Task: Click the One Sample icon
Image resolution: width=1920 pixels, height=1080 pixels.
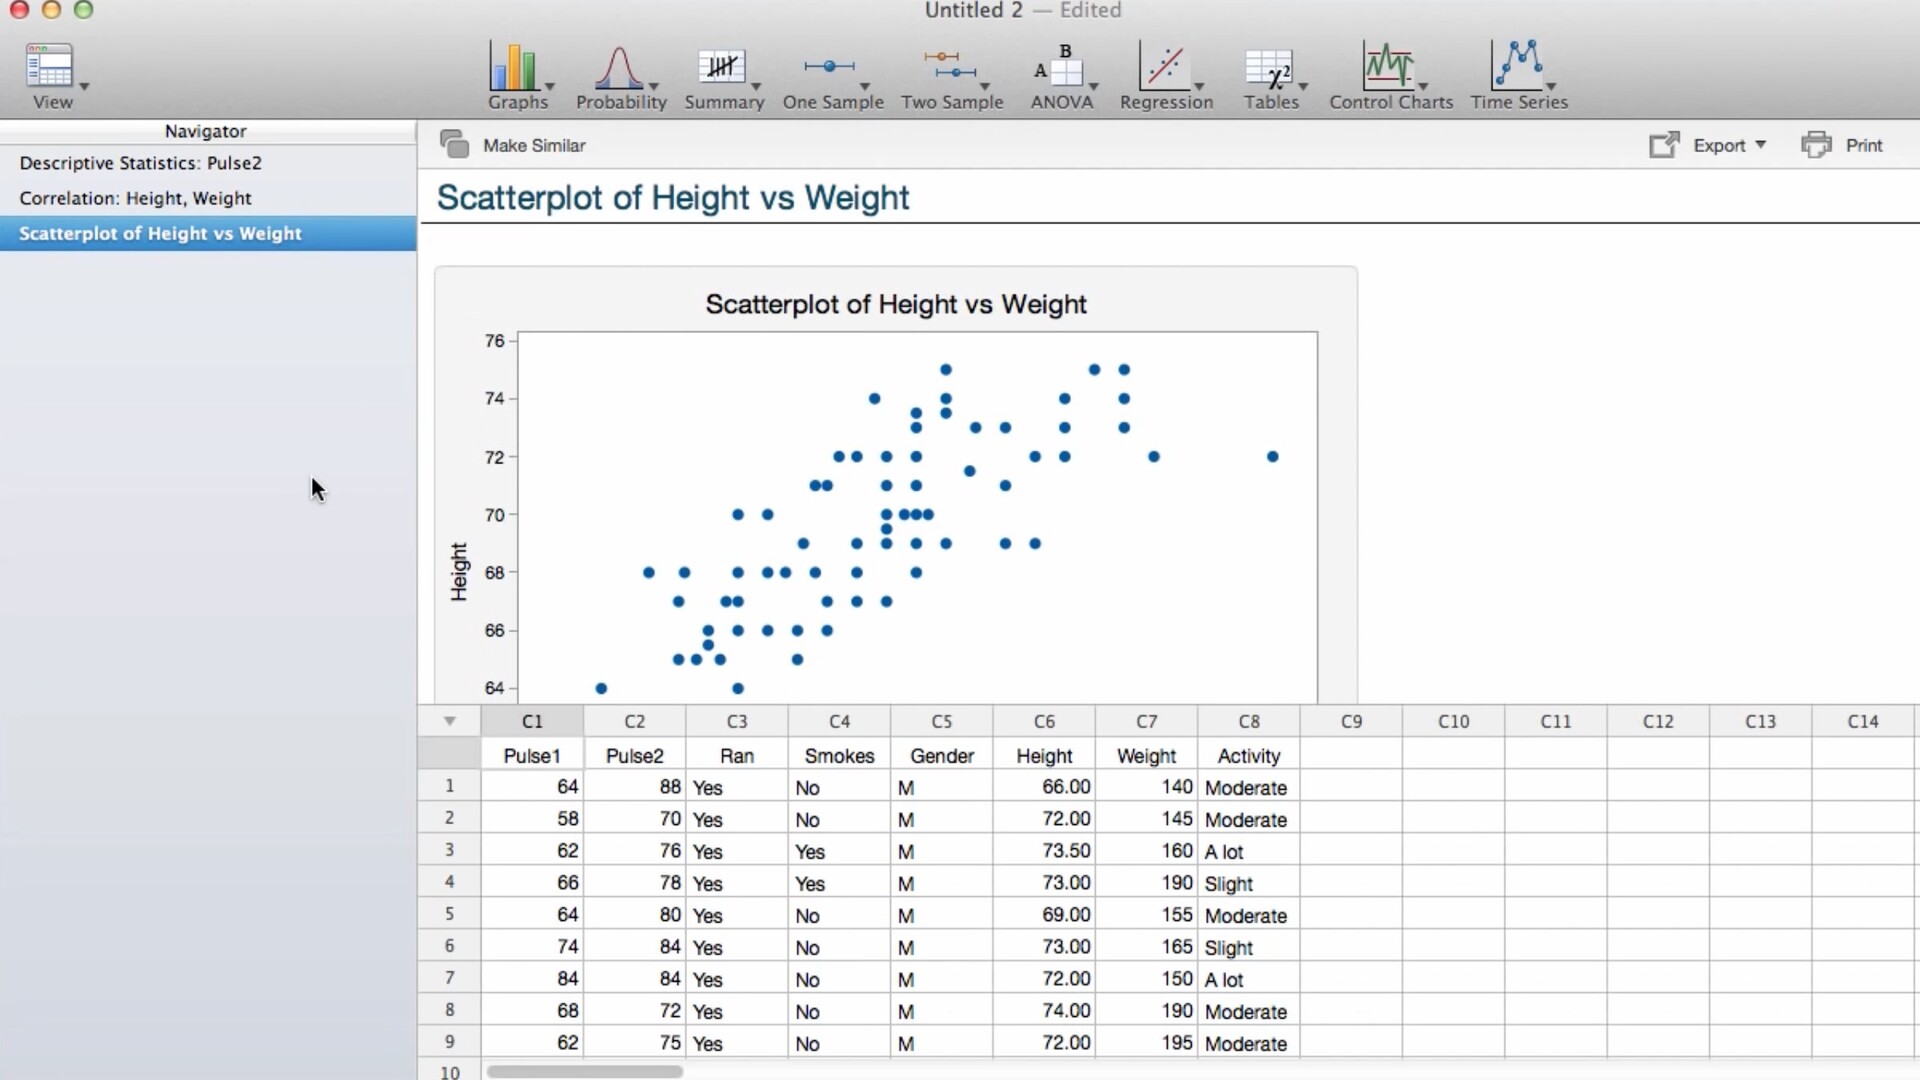Action: click(829, 68)
